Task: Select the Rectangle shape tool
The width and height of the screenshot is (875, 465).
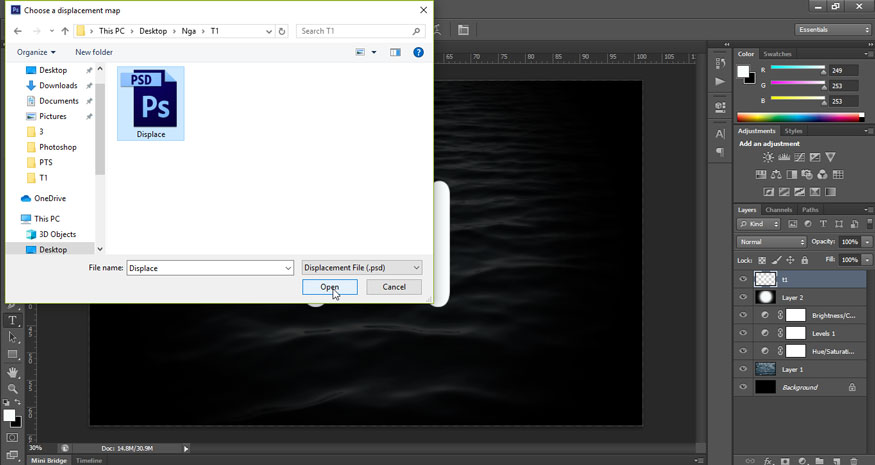Action: tap(12, 355)
